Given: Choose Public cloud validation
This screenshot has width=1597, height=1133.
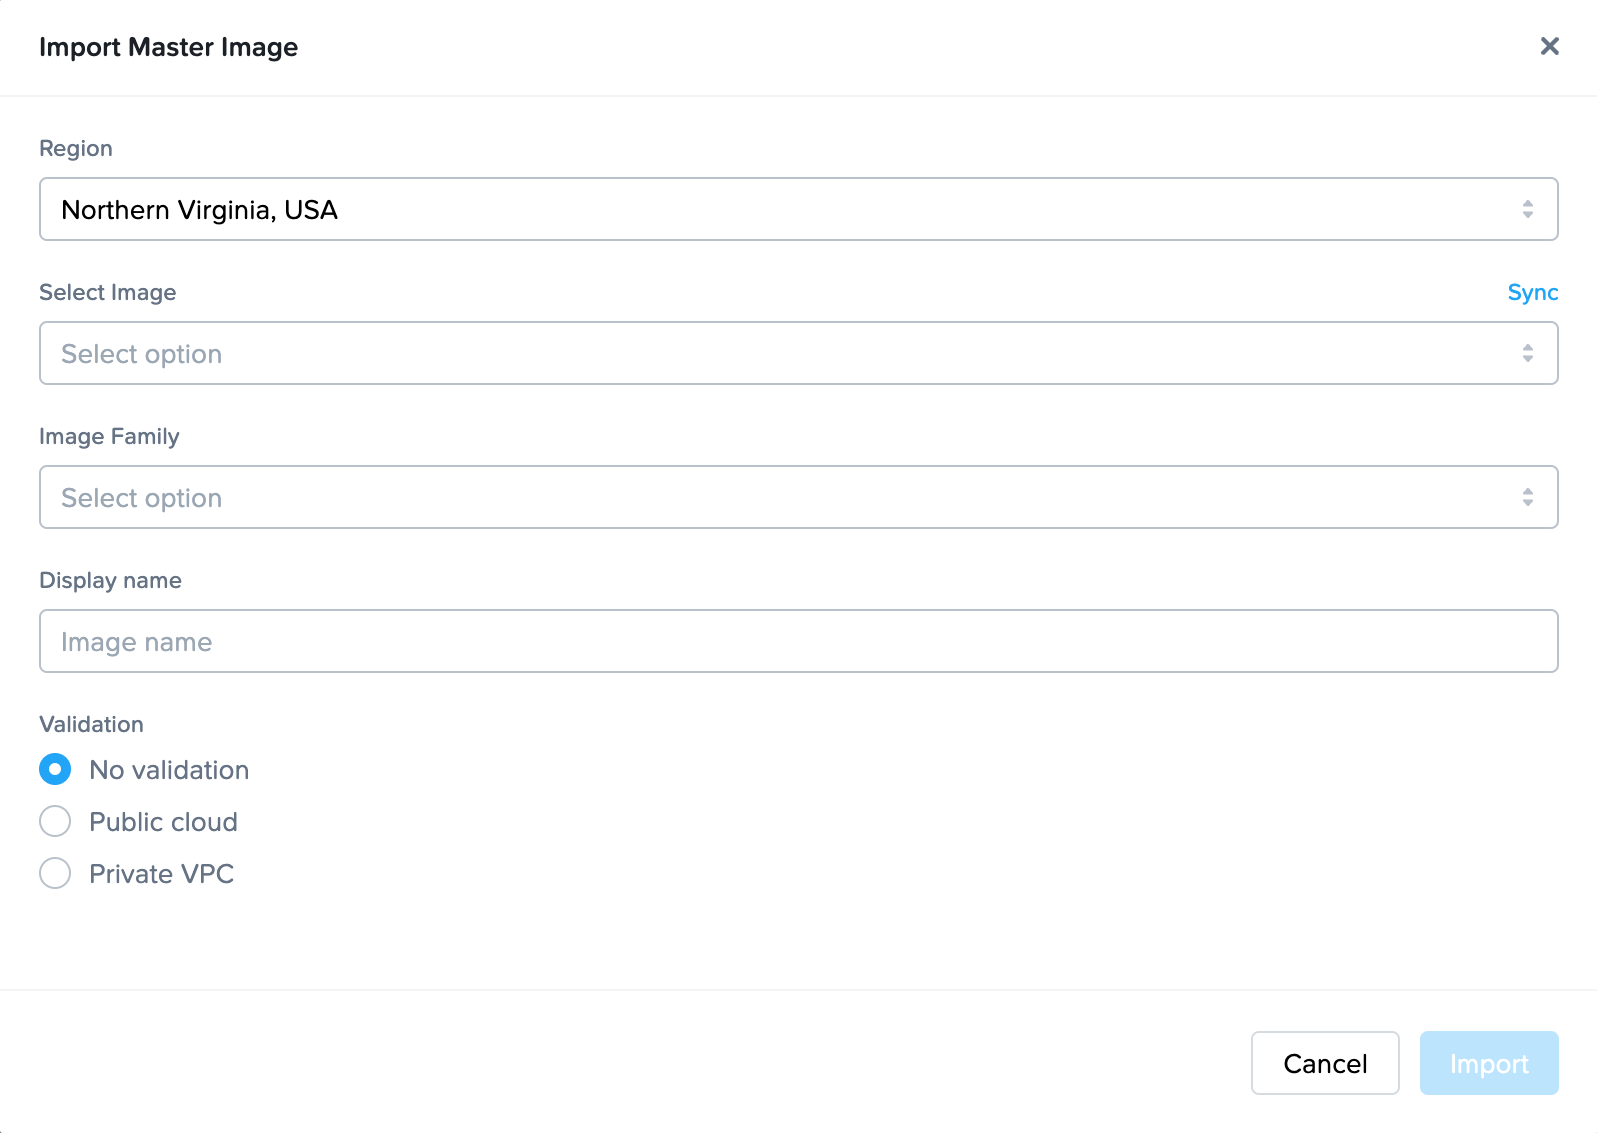Looking at the screenshot, I should point(55,821).
